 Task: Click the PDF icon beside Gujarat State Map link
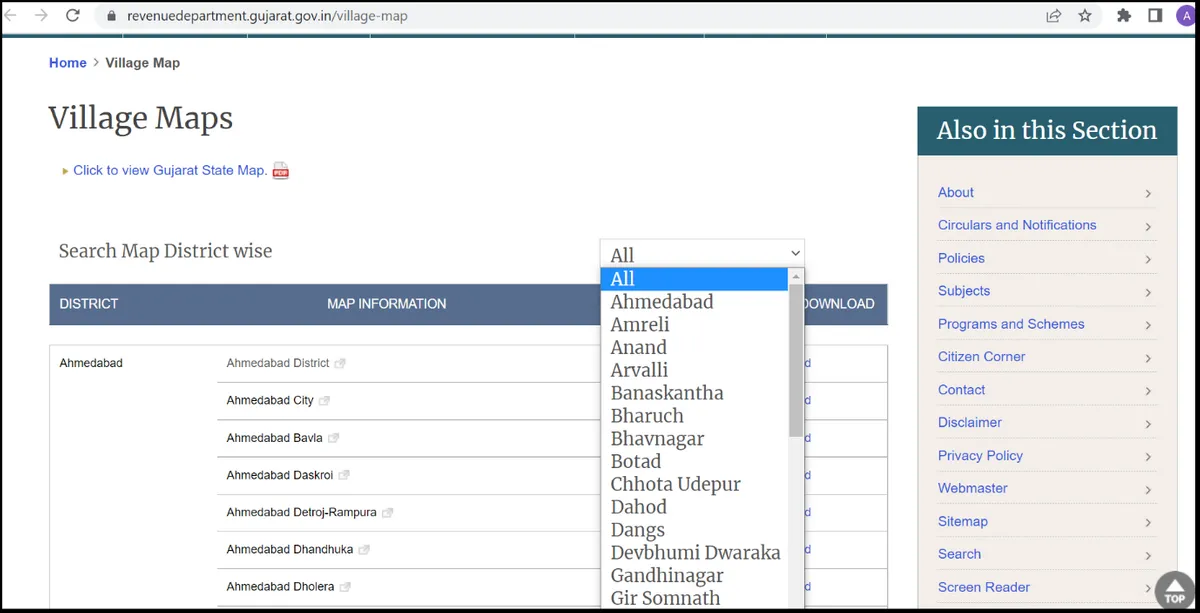point(280,170)
